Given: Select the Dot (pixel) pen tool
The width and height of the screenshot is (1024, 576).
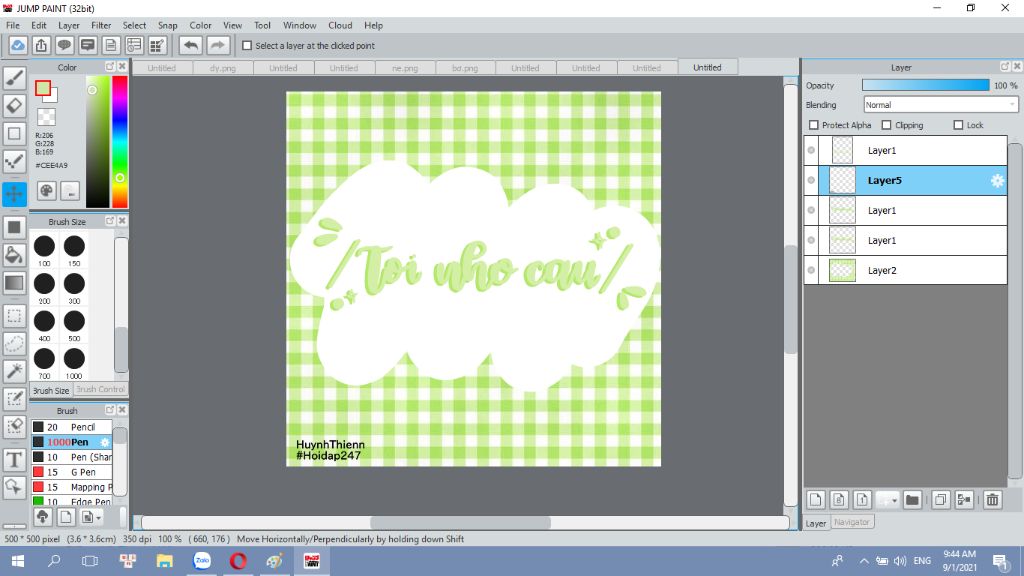Looking at the screenshot, I should (14, 161).
